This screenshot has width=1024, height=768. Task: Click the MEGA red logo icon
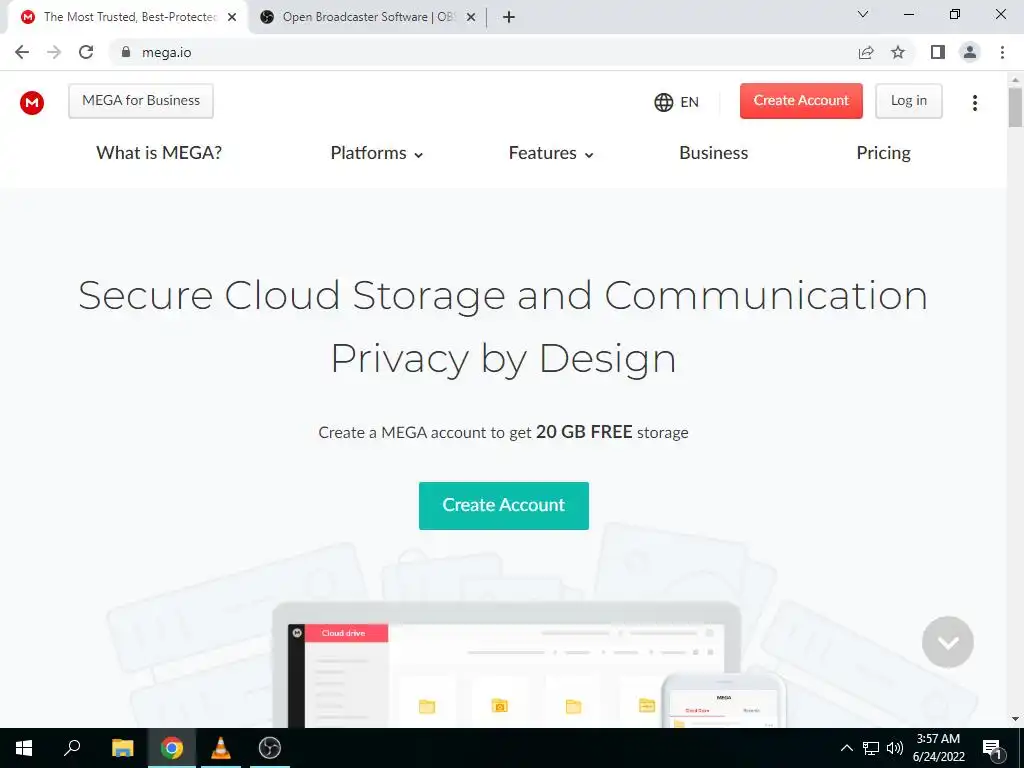32,102
